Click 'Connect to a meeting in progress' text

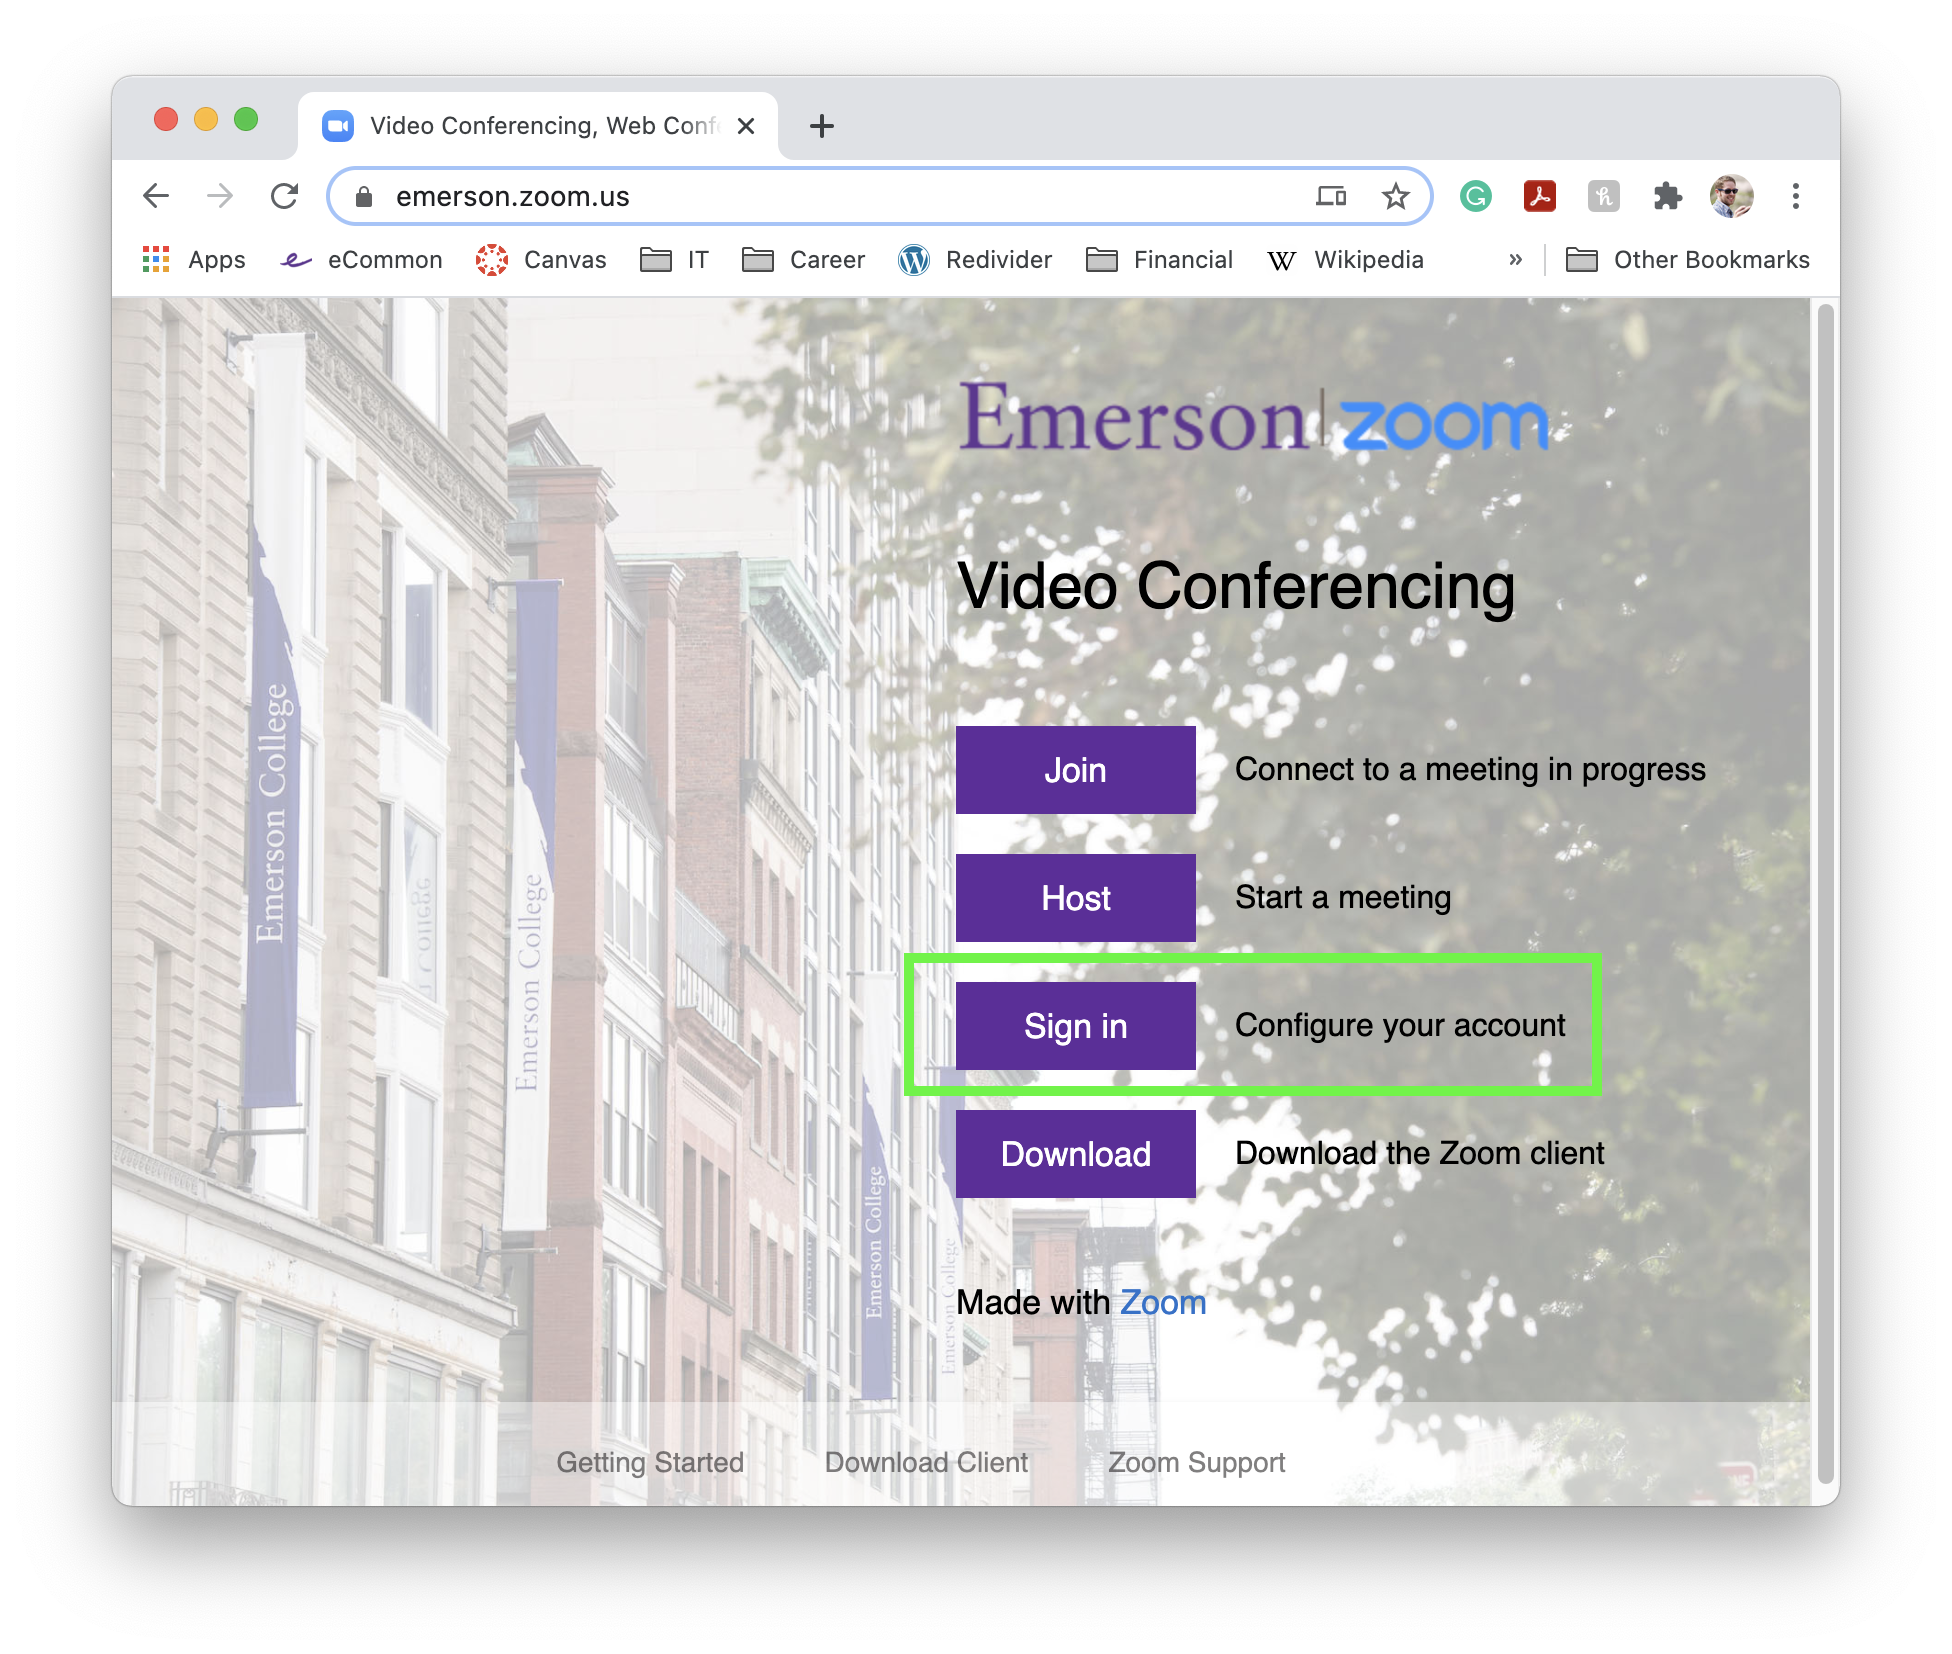[1470, 769]
